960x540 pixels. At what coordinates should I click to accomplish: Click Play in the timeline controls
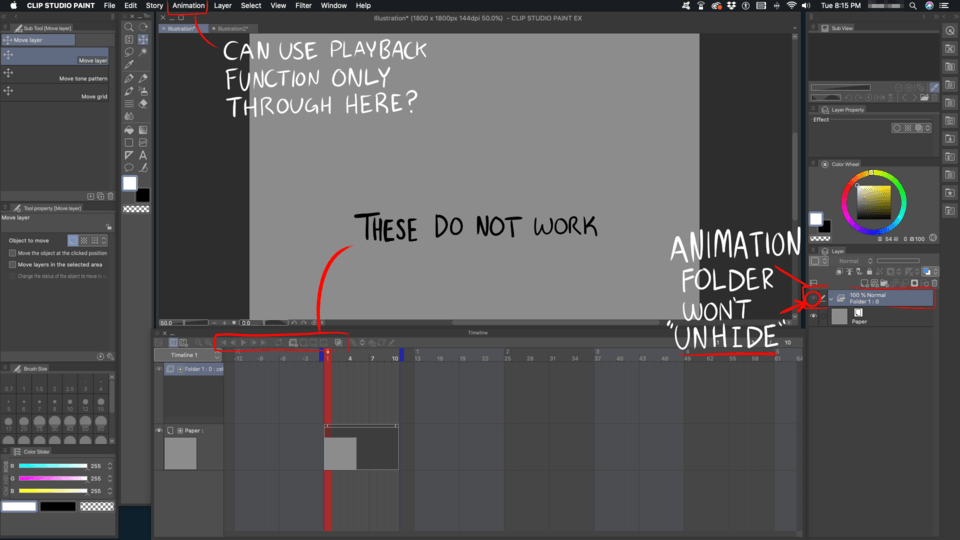point(243,343)
